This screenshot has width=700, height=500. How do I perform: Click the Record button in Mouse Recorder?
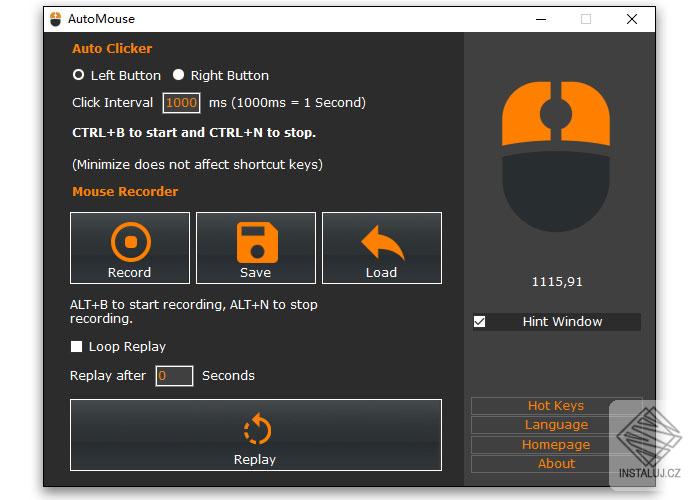coord(130,248)
